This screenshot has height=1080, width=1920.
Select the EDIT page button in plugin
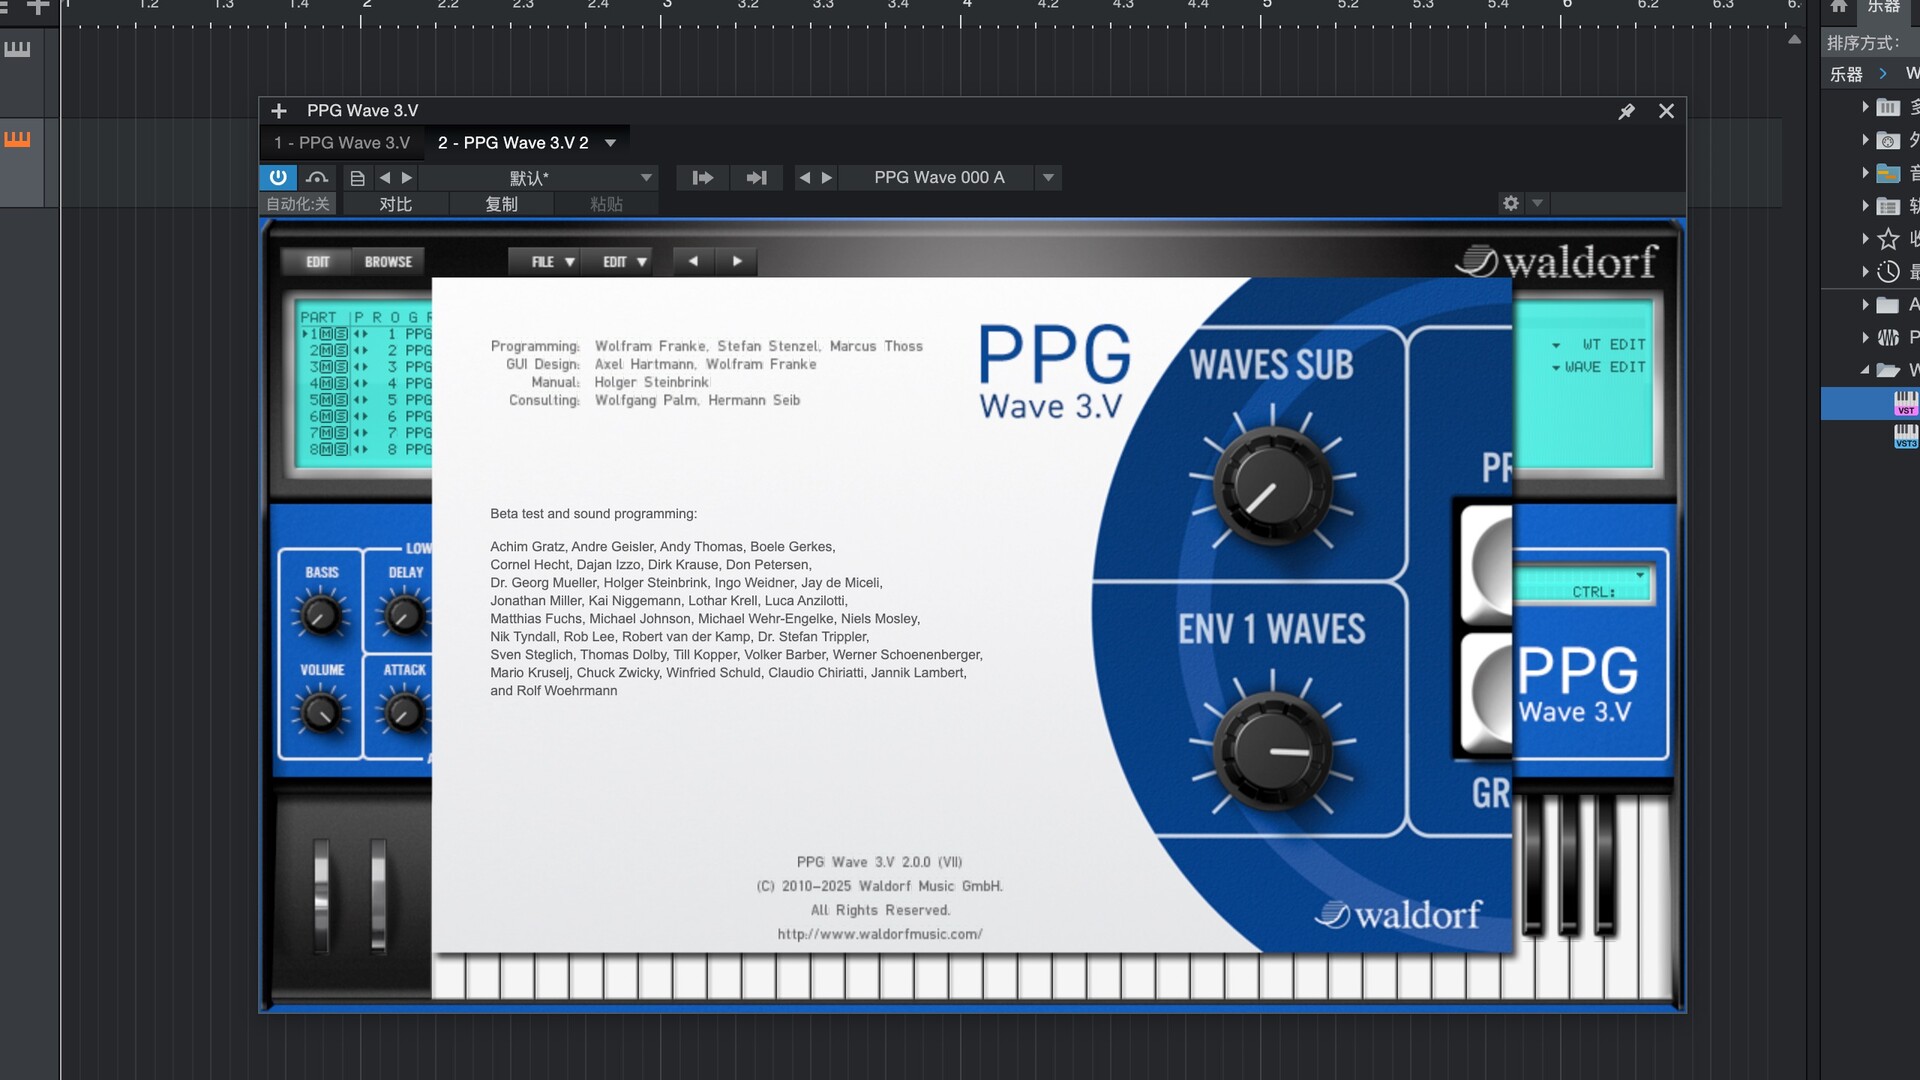317,262
